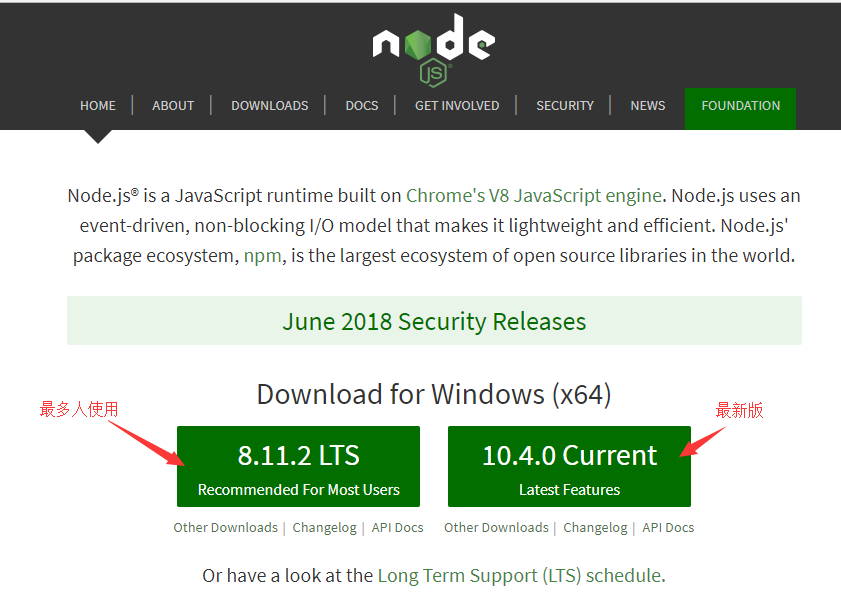This screenshot has height=609, width=841.
Task: Open June 2018 Security Releases banner
Action: [434, 322]
